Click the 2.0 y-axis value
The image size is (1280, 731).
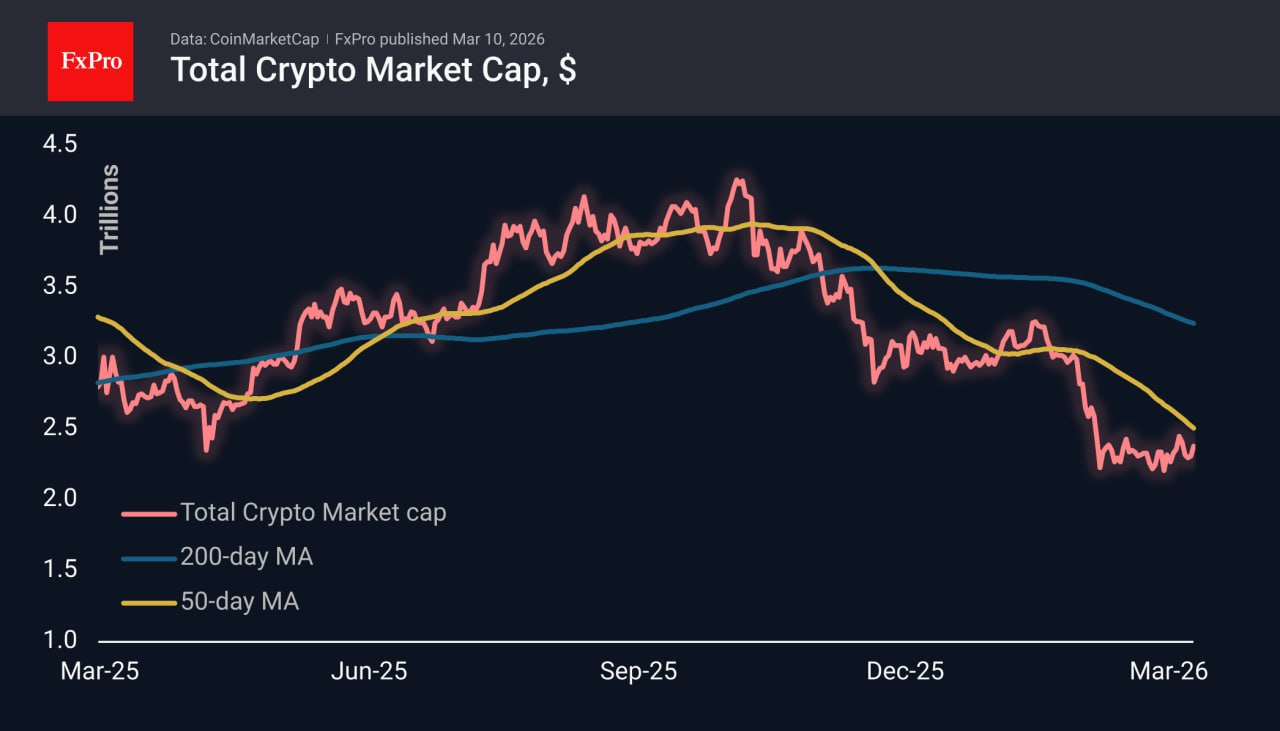point(59,498)
